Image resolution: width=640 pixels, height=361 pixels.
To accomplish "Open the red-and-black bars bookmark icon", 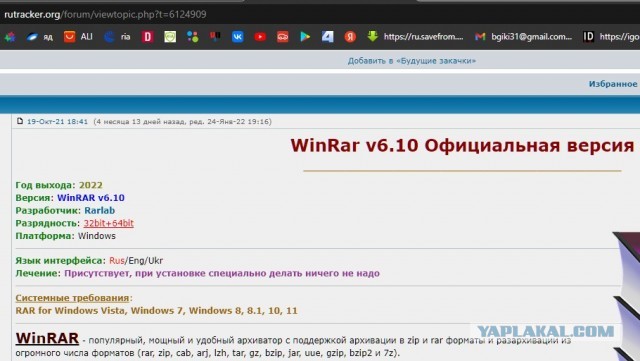I will [215, 37].
